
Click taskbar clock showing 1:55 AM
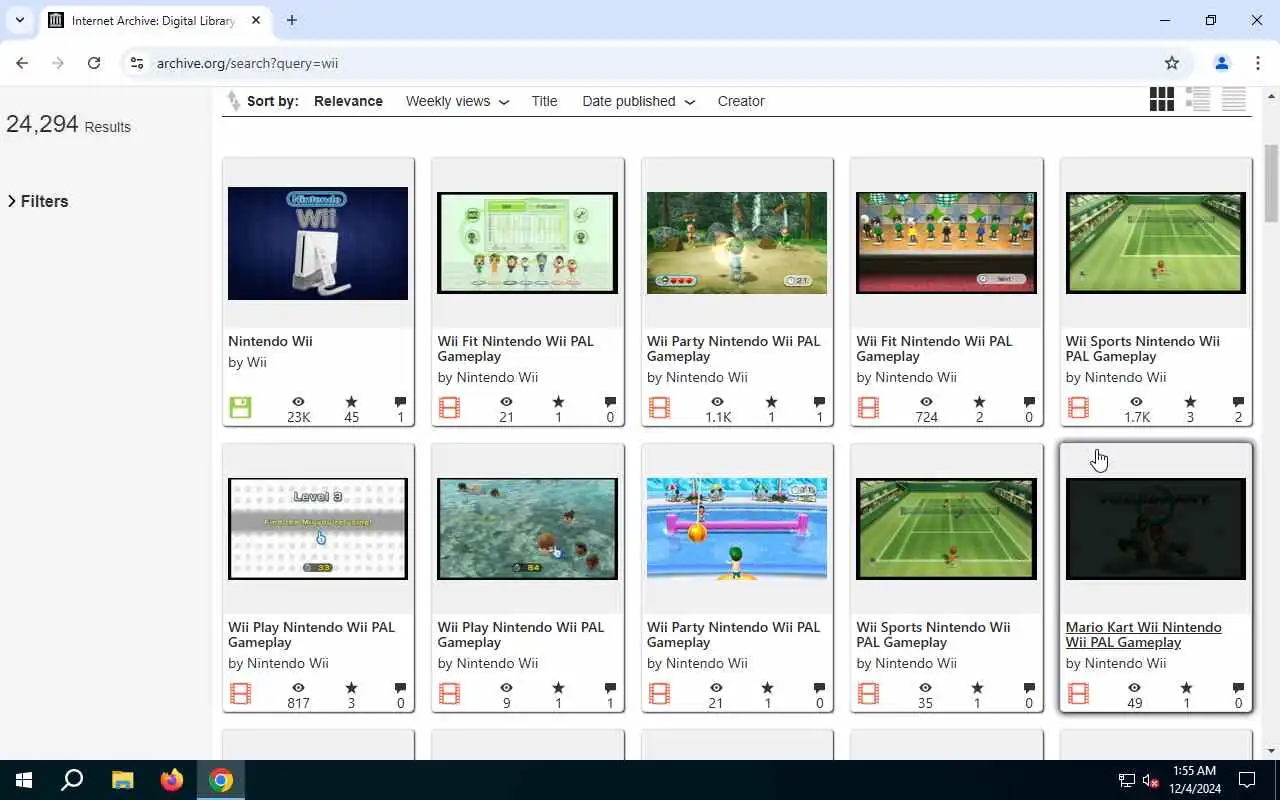coord(1193,780)
